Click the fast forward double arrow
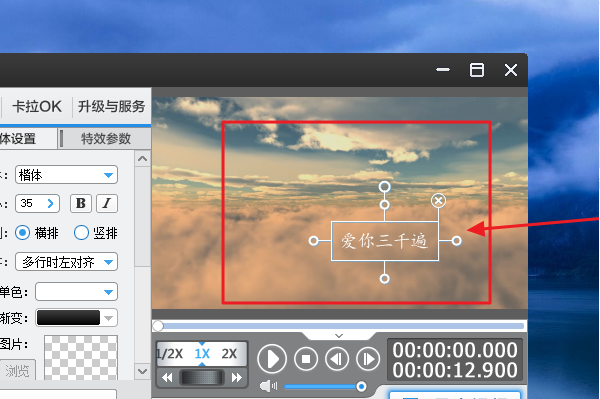Viewport: 600px width, 399px height. pyautogui.click(x=237, y=378)
